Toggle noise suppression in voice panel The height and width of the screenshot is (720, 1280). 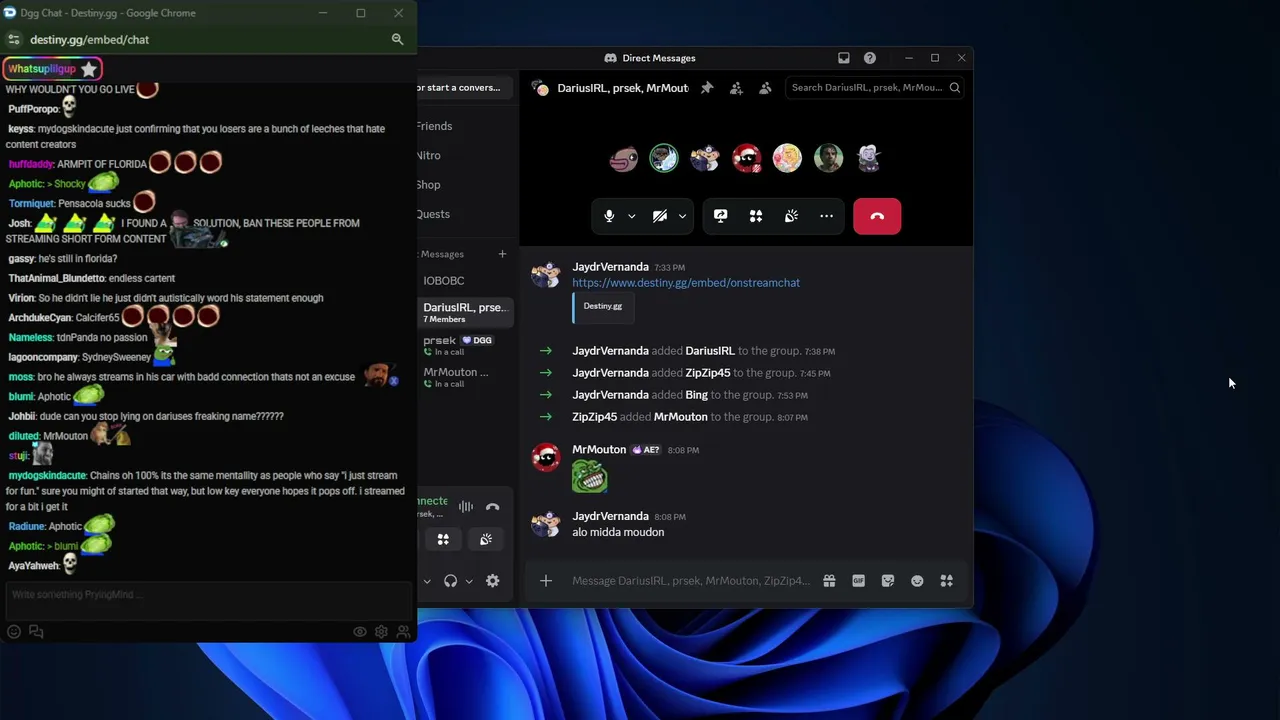click(466, 507)
